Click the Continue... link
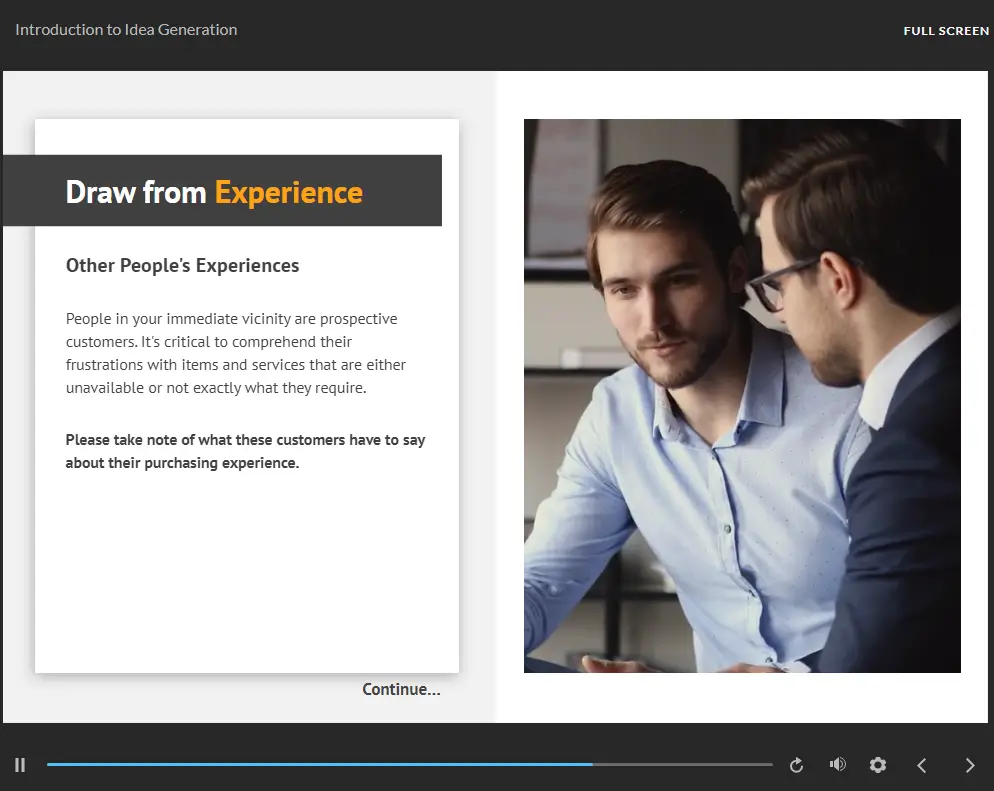This screenshot has height=791, width=994. point(401,689)
